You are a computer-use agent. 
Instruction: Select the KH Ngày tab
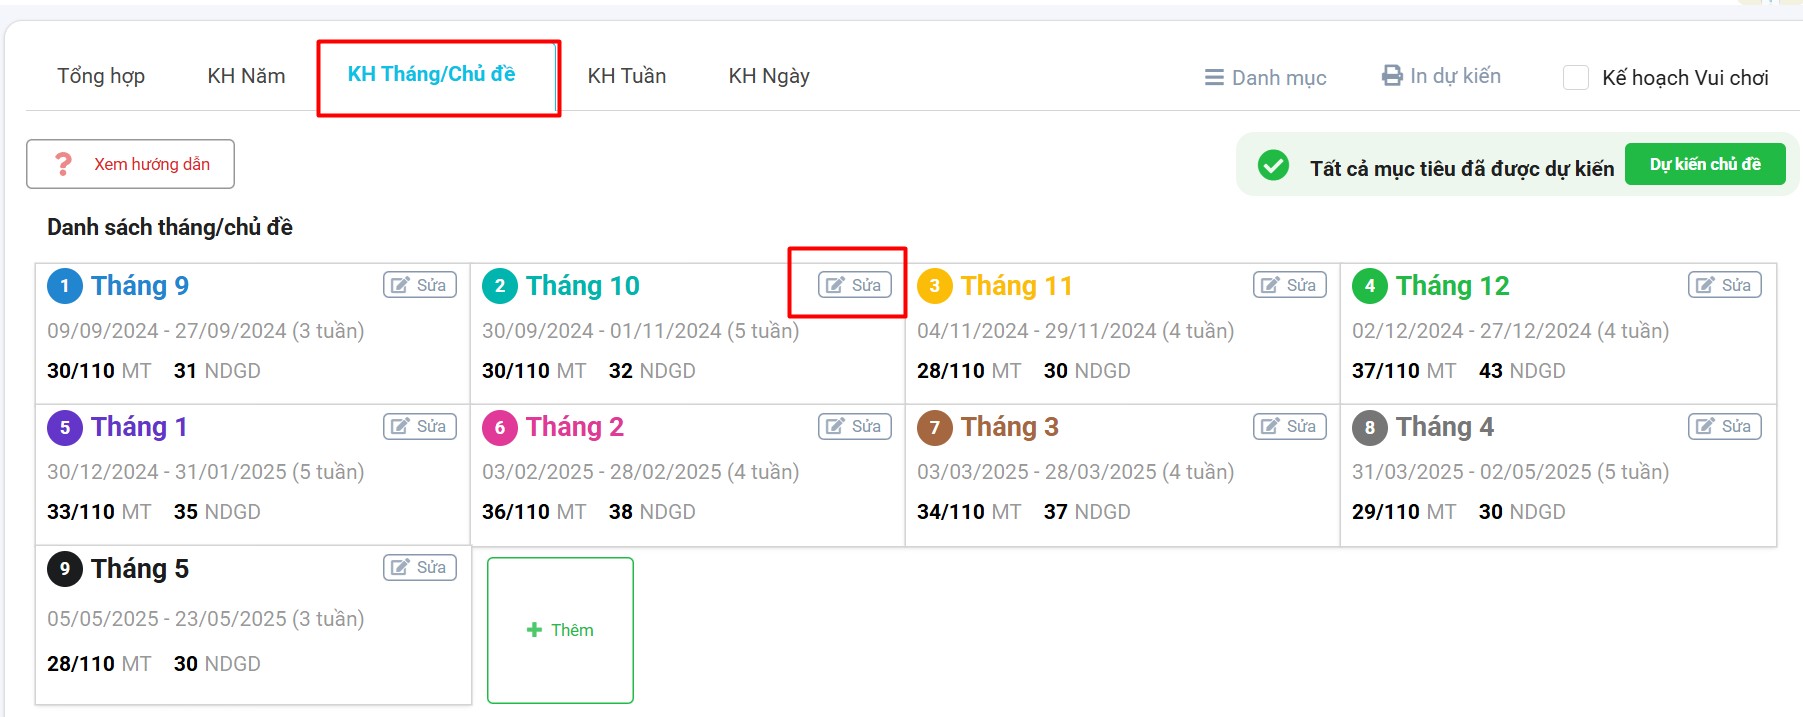tap(768, 76)
